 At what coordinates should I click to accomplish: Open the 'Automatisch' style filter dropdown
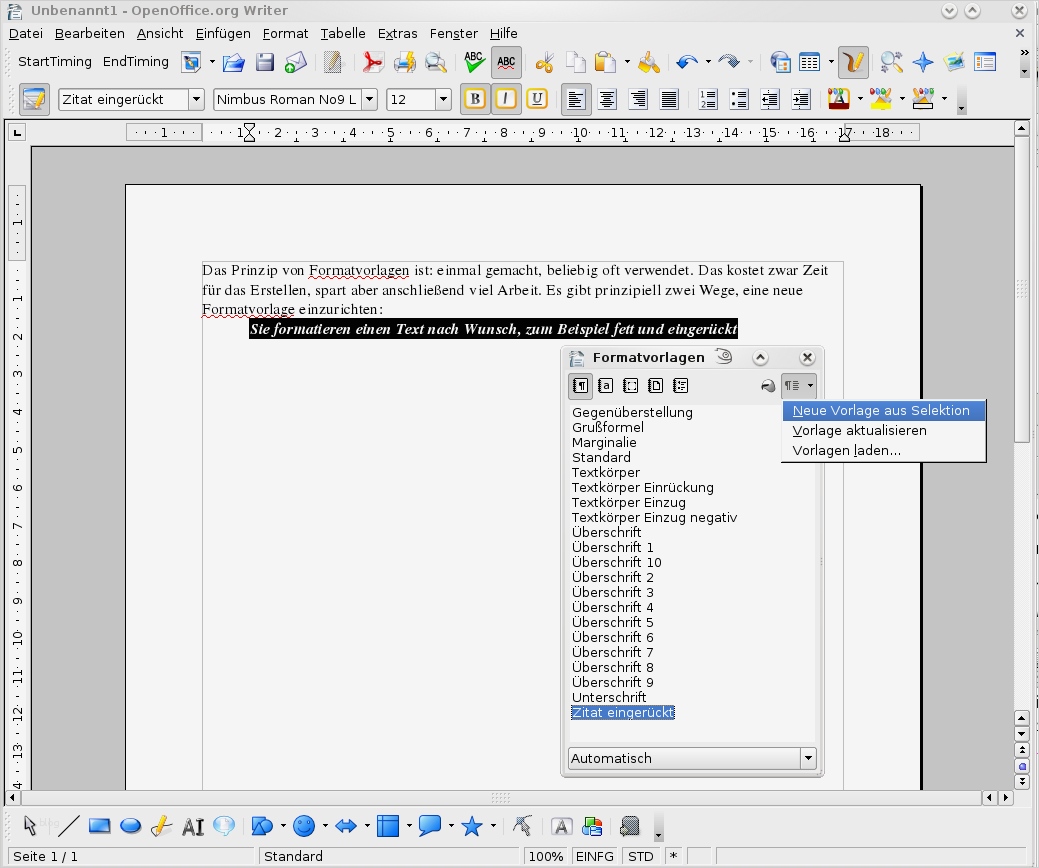pyautogui.click(x=808, y=759)
